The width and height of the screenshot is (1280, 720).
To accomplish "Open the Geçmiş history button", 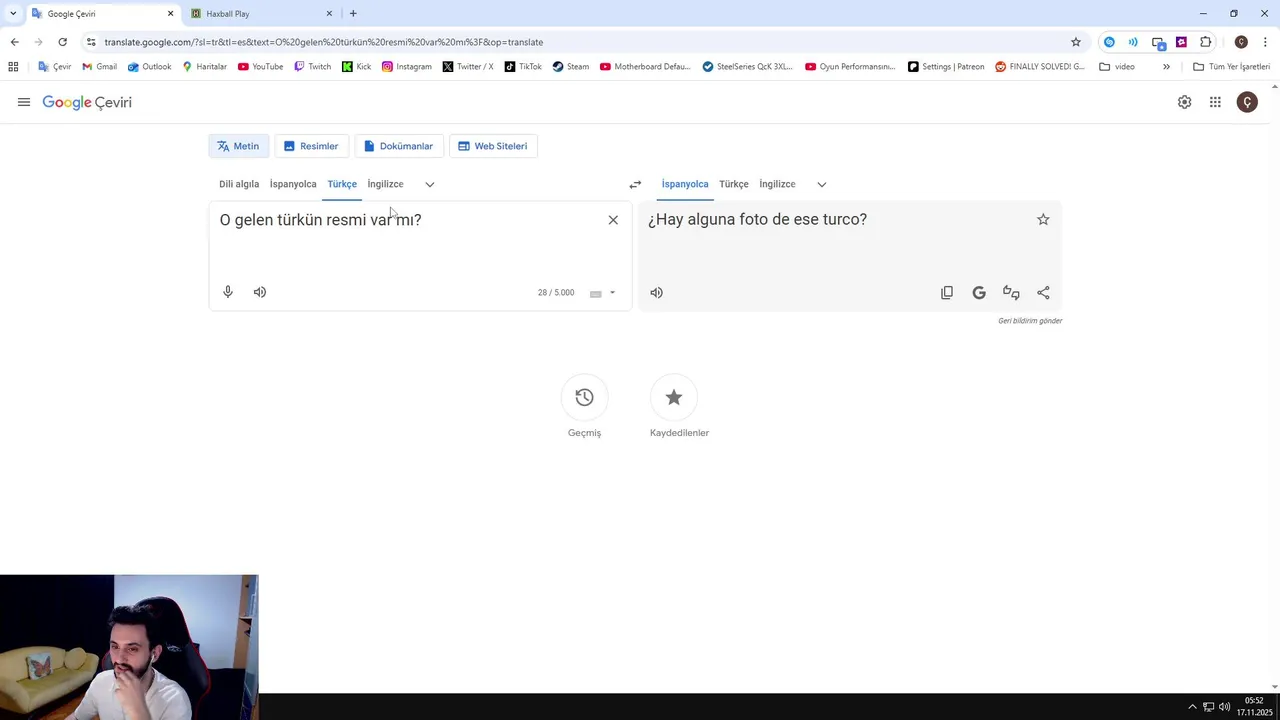I will pos(584,398).
